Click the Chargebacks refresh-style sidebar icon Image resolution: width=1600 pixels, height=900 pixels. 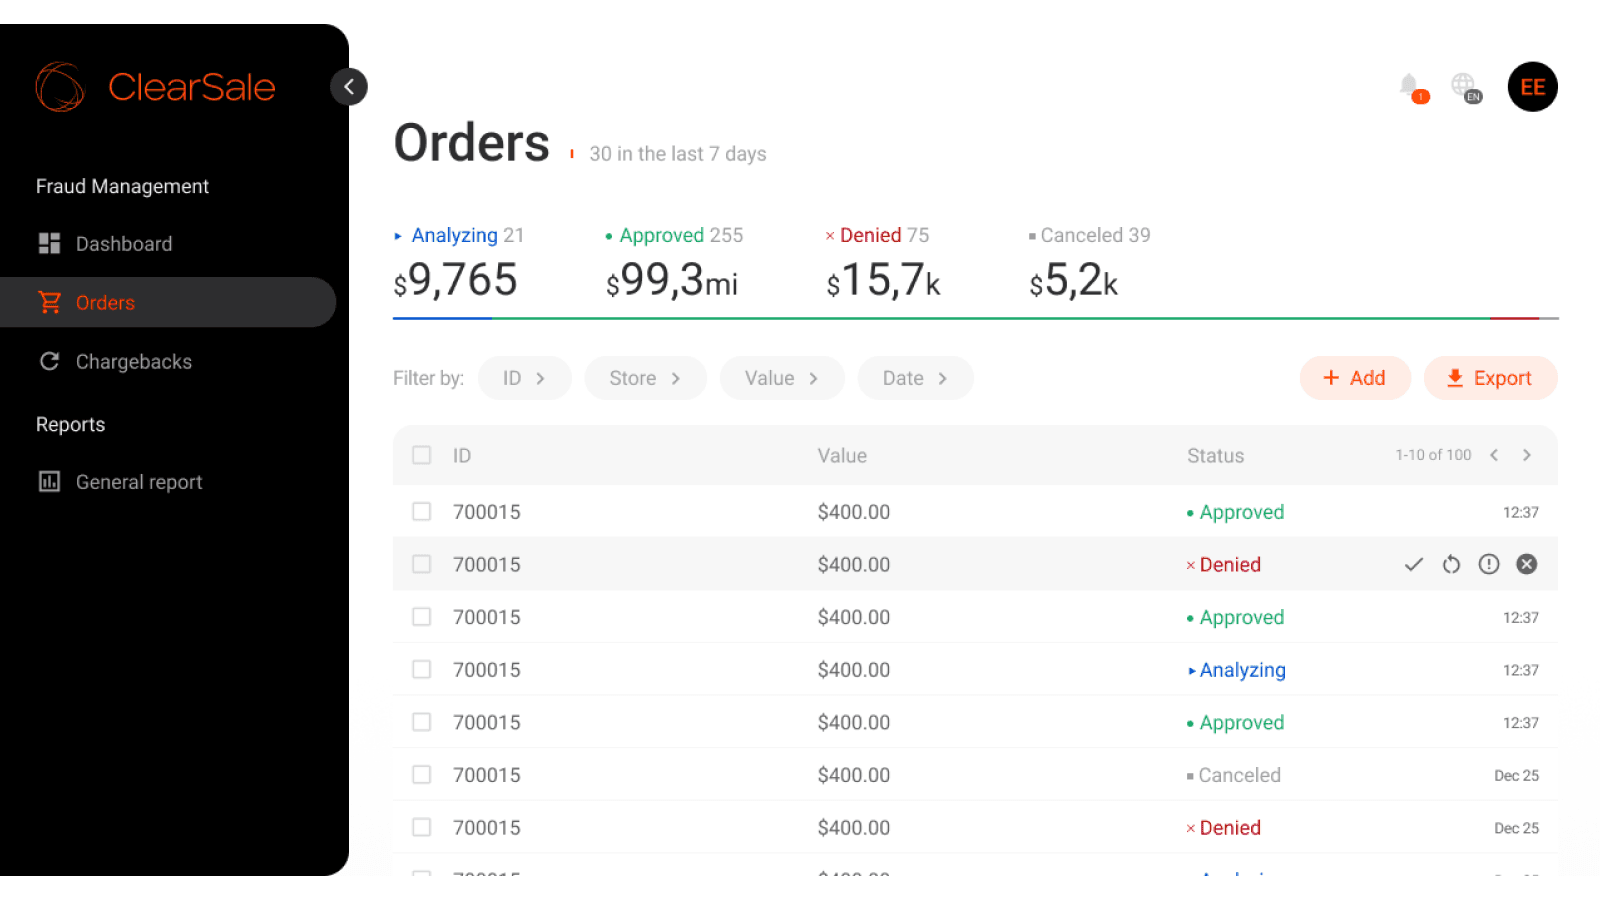coord(48,361)
